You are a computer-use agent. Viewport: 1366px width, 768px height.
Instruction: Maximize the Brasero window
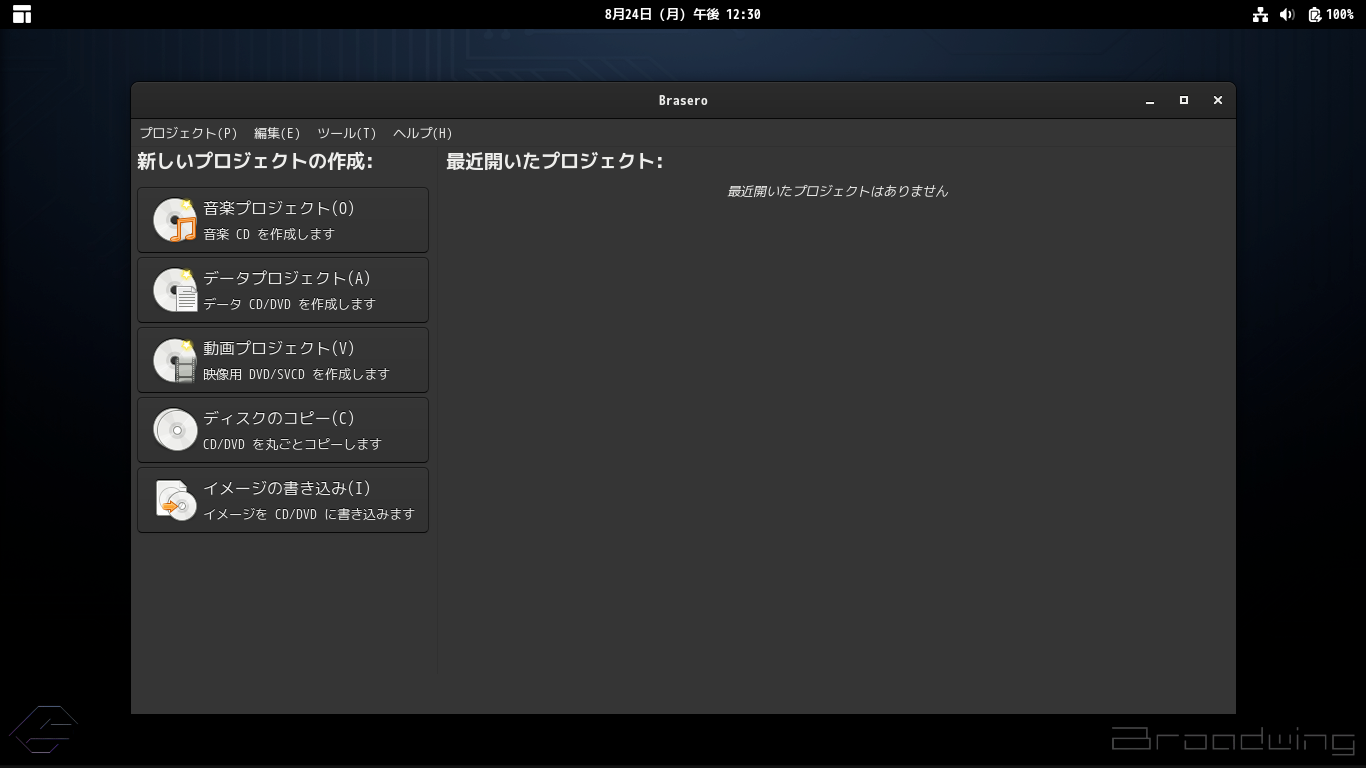pos(1184,100)
